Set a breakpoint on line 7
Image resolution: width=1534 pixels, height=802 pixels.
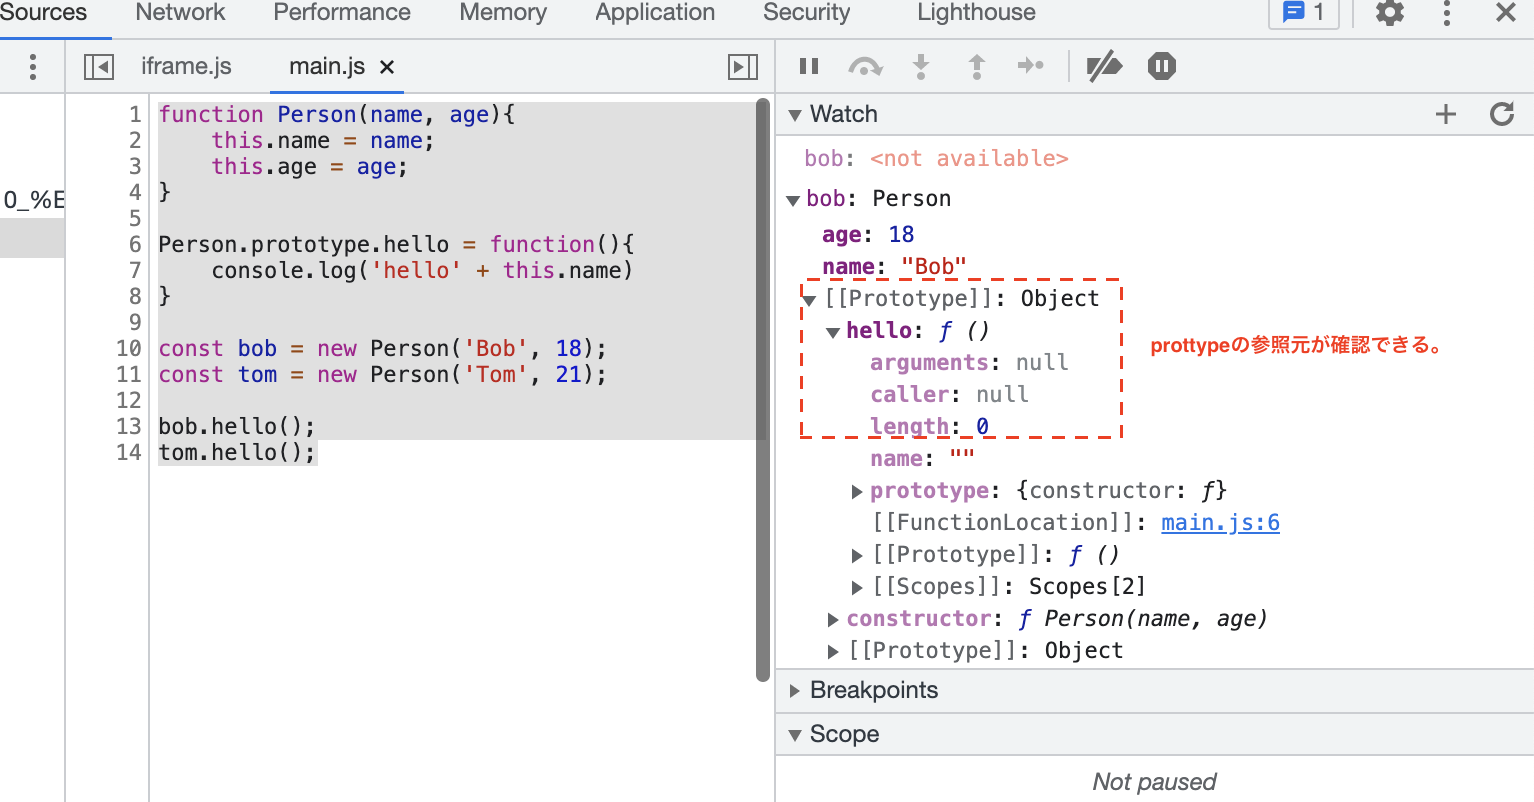pyautogui.click(x=134, y=270)
